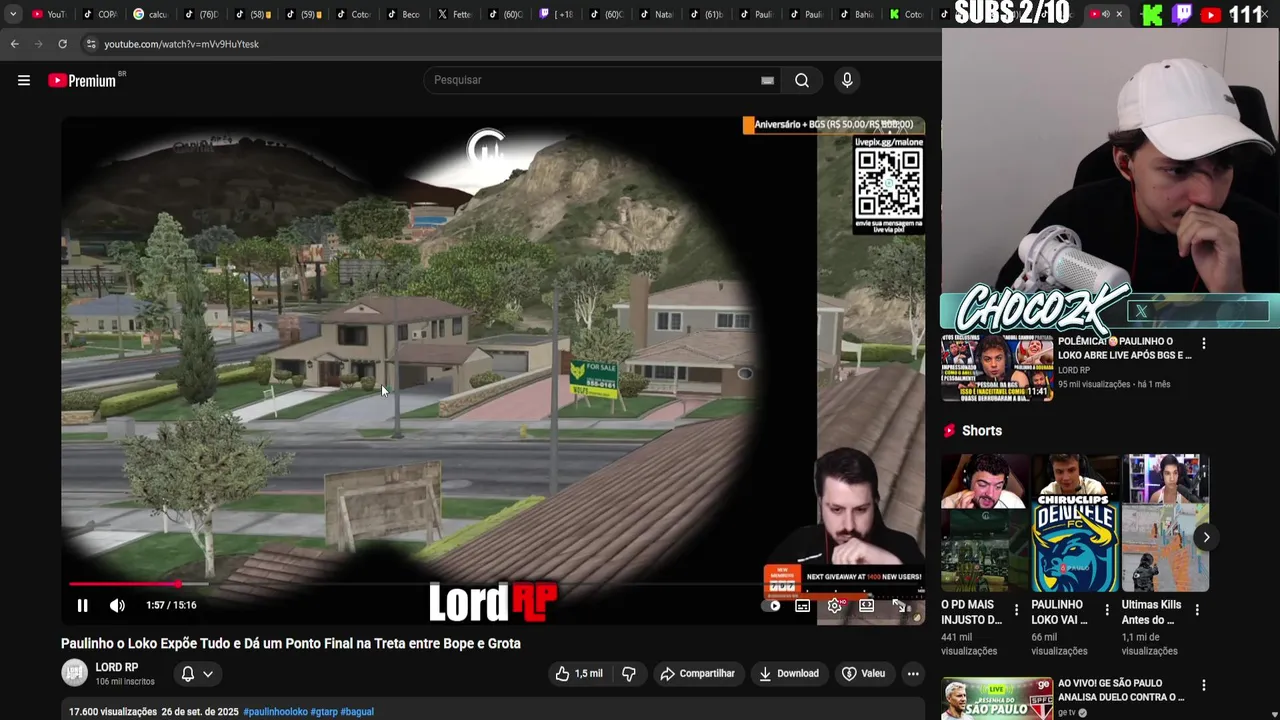
Task: Click the search magnifier button
Action: click(x=802, y=80)
